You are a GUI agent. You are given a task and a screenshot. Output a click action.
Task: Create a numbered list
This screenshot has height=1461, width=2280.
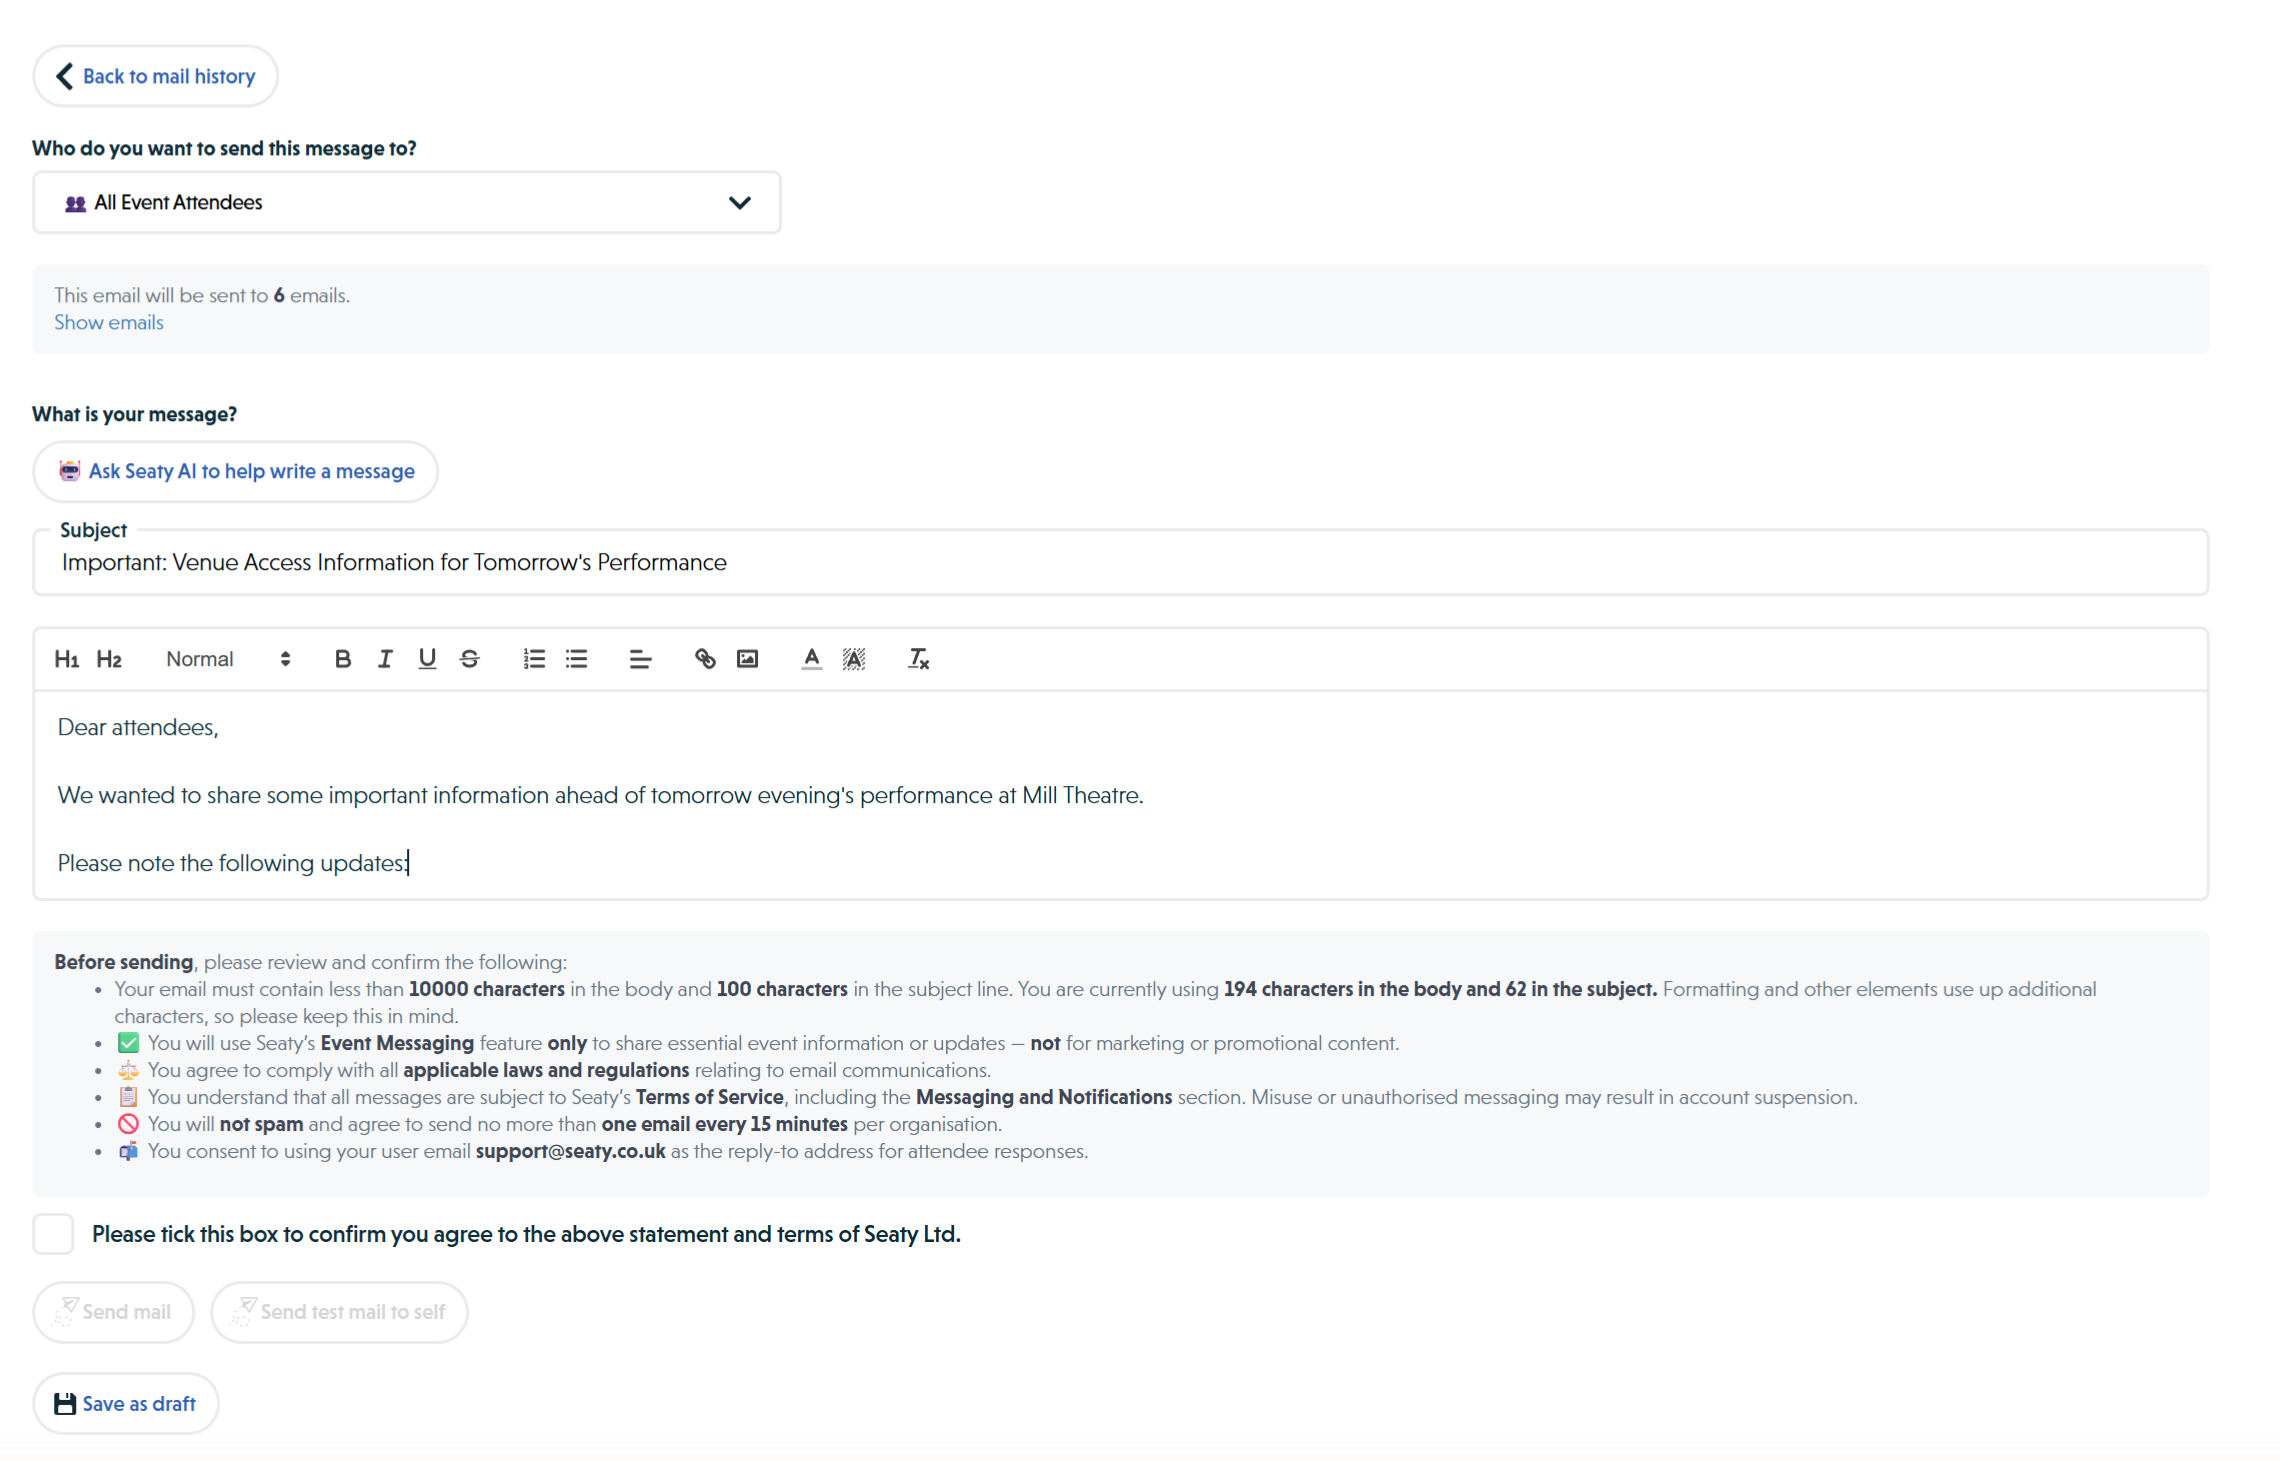tap(534, 658)
